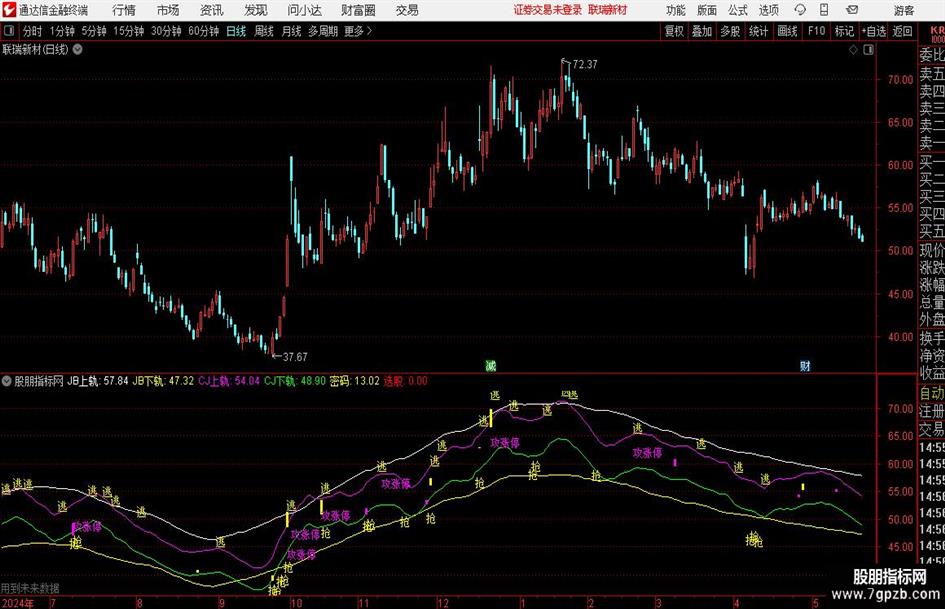
Task: Switch to 15分钟 period tab
Action: (129, 31)
